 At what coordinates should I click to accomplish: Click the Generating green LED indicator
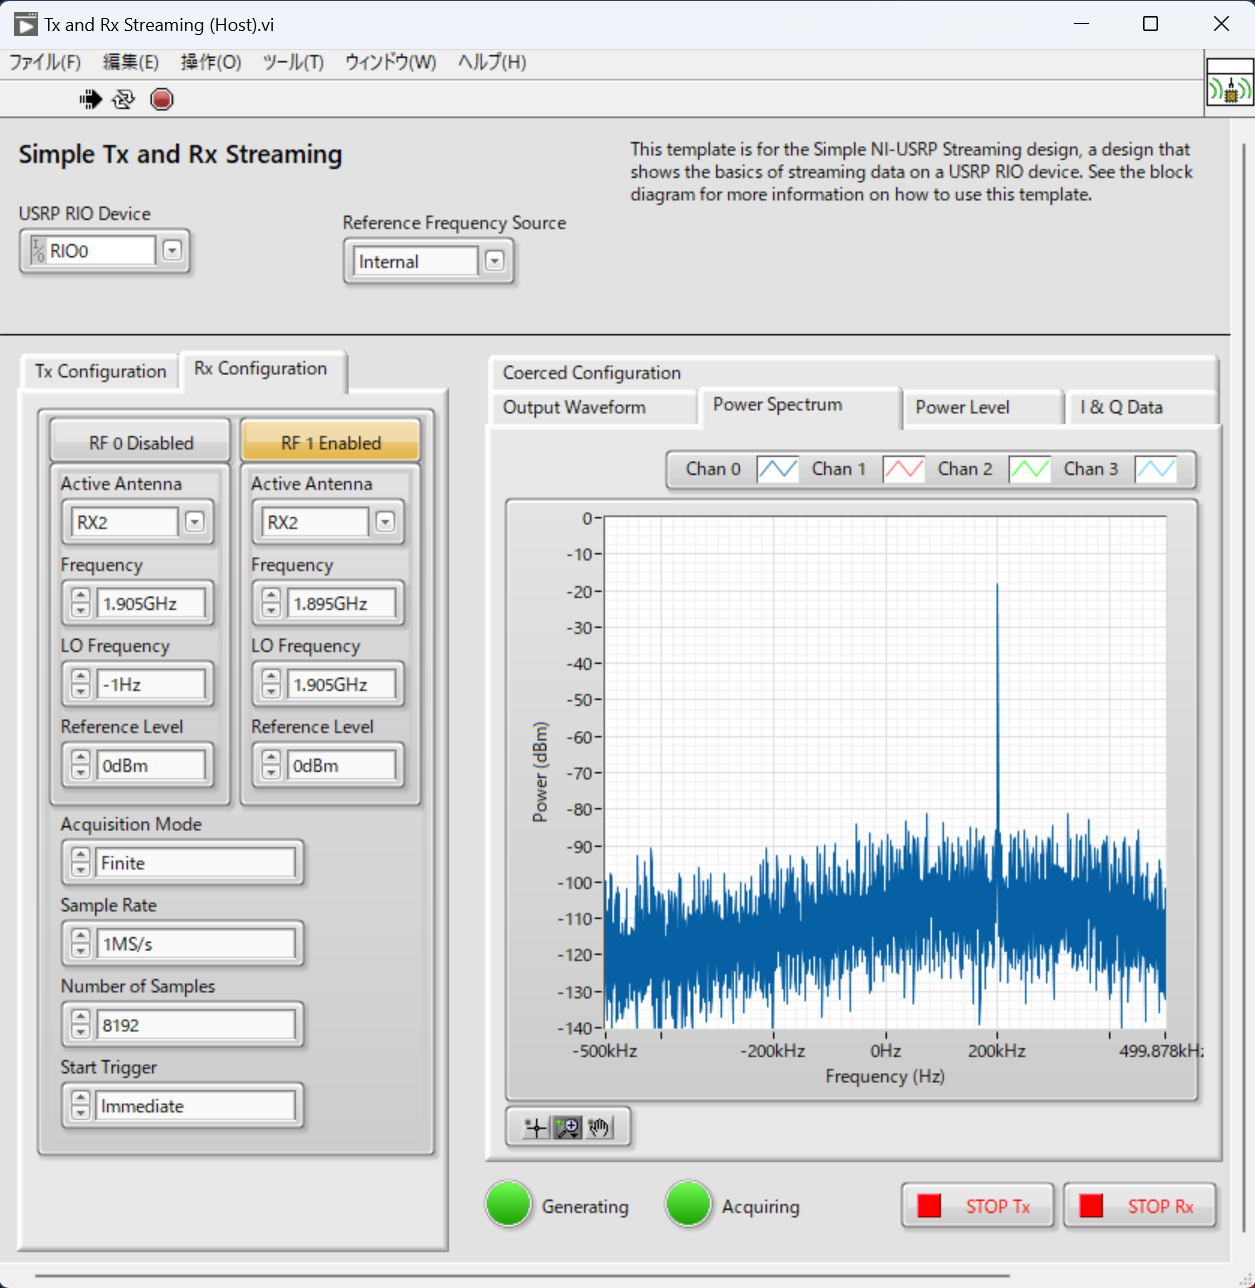508,1204
